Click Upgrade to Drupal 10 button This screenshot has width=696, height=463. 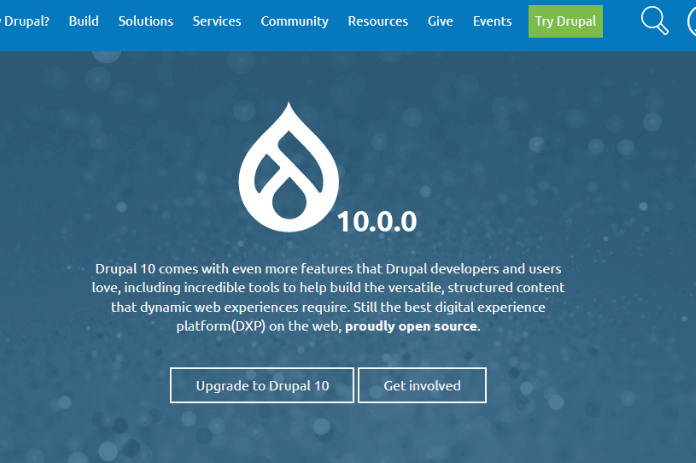[x=262, y=385]
